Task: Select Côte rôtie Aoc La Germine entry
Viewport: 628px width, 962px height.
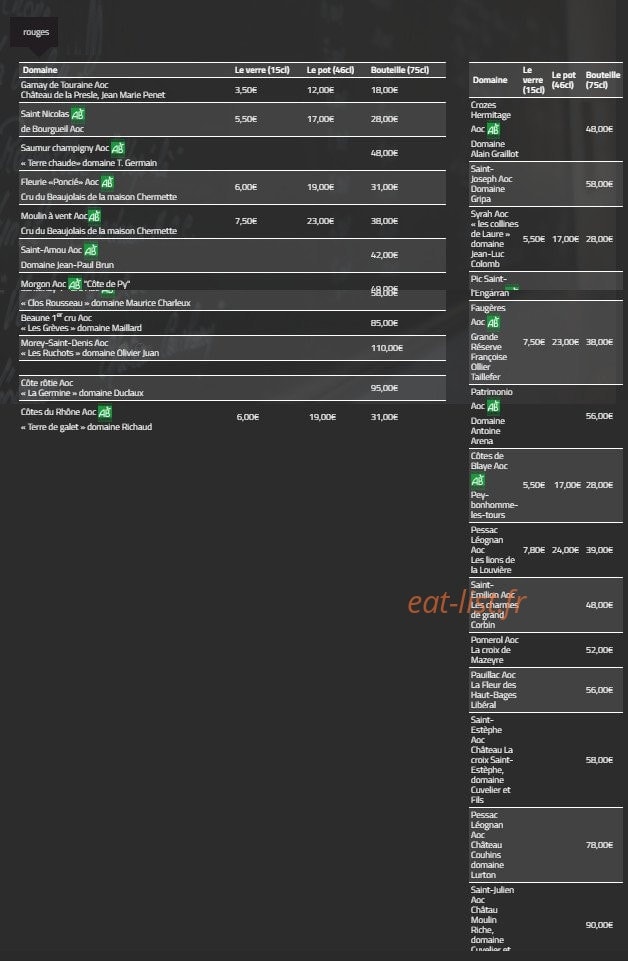Action: [232, 388]
